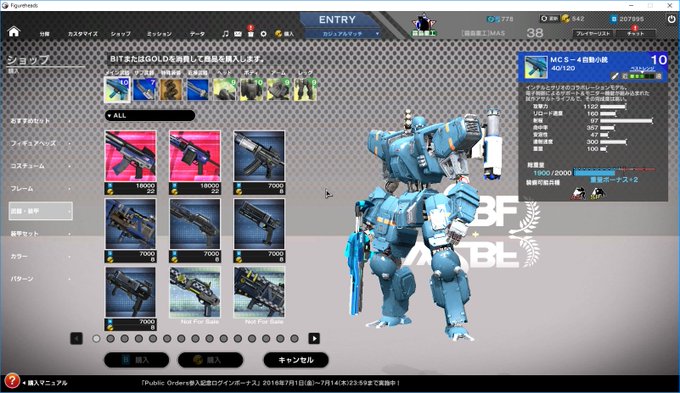Open help question mark purchase manual
The width and height of the screenshot is (680, 393).
tap(12, 381)
